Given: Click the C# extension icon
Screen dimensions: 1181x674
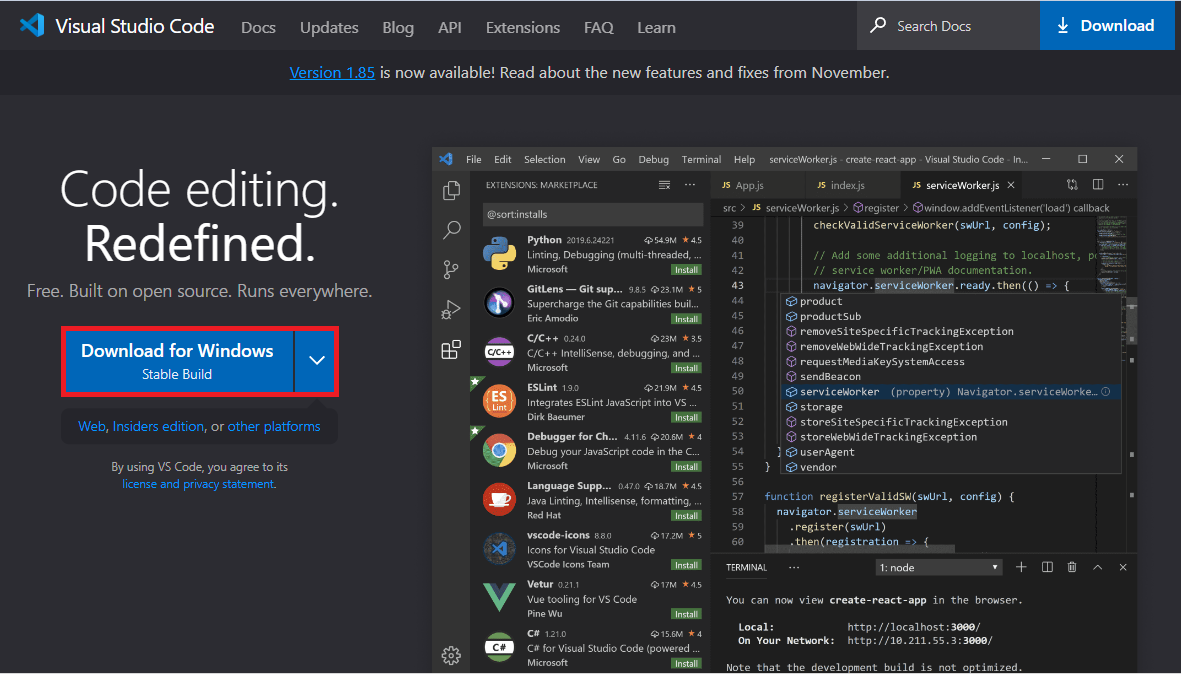Looking at the screenshot, I should pos(499,647).
